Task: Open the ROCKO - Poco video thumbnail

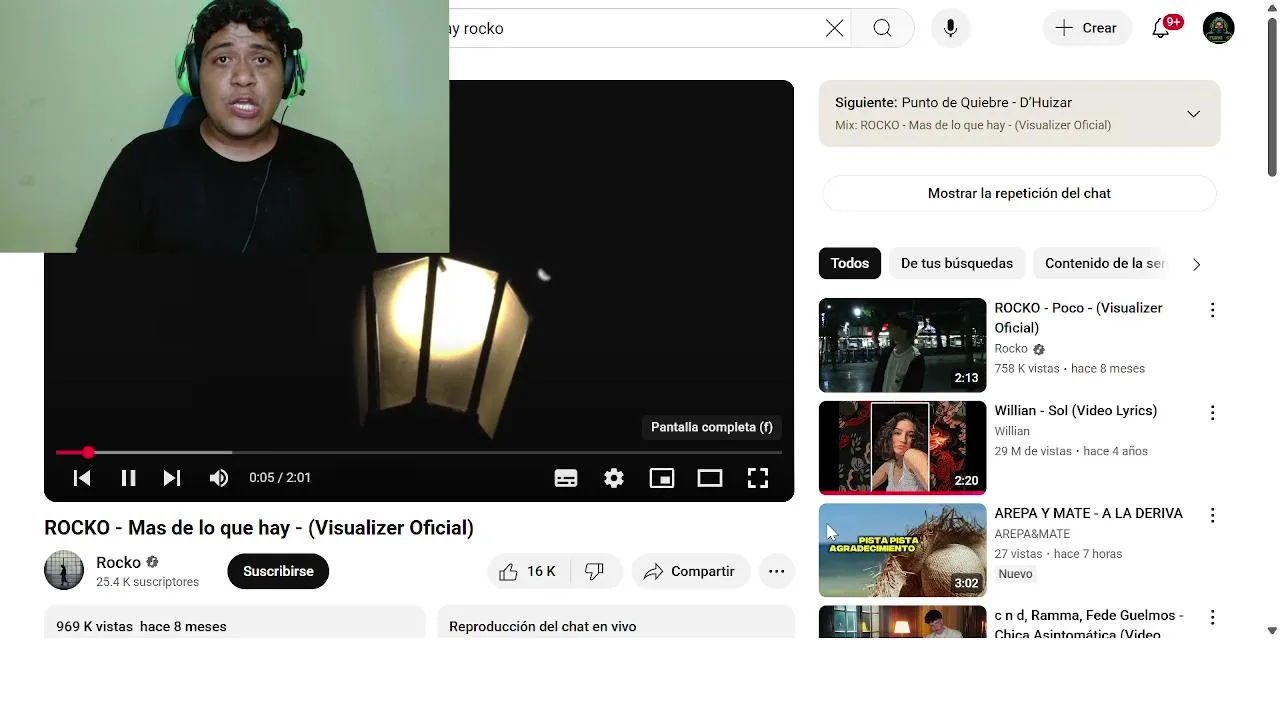Action: (902, 345)
